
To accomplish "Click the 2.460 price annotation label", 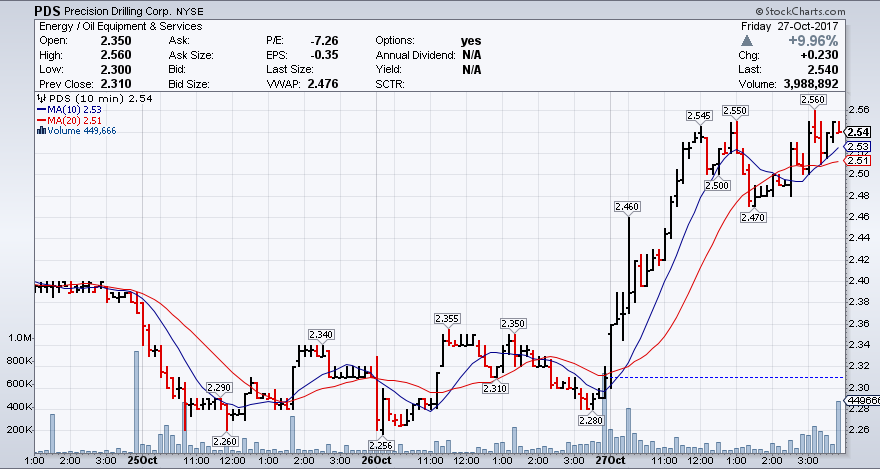I will coord(626,206).
